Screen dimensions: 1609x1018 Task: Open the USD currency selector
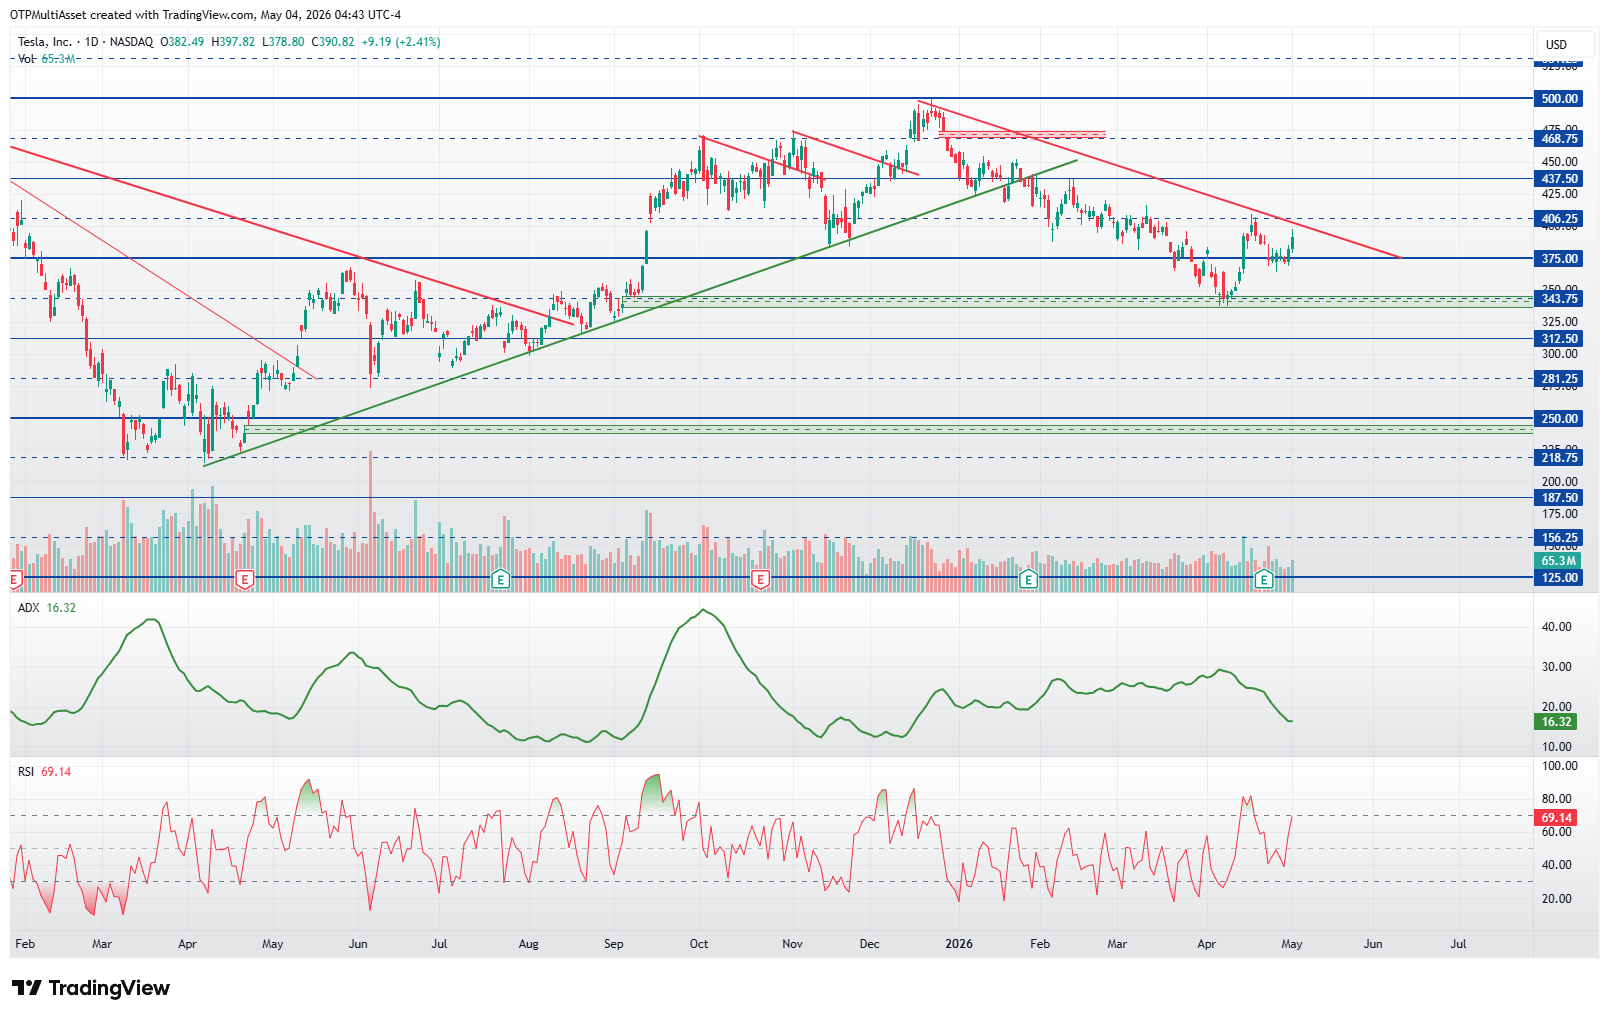click(1556, 44)
